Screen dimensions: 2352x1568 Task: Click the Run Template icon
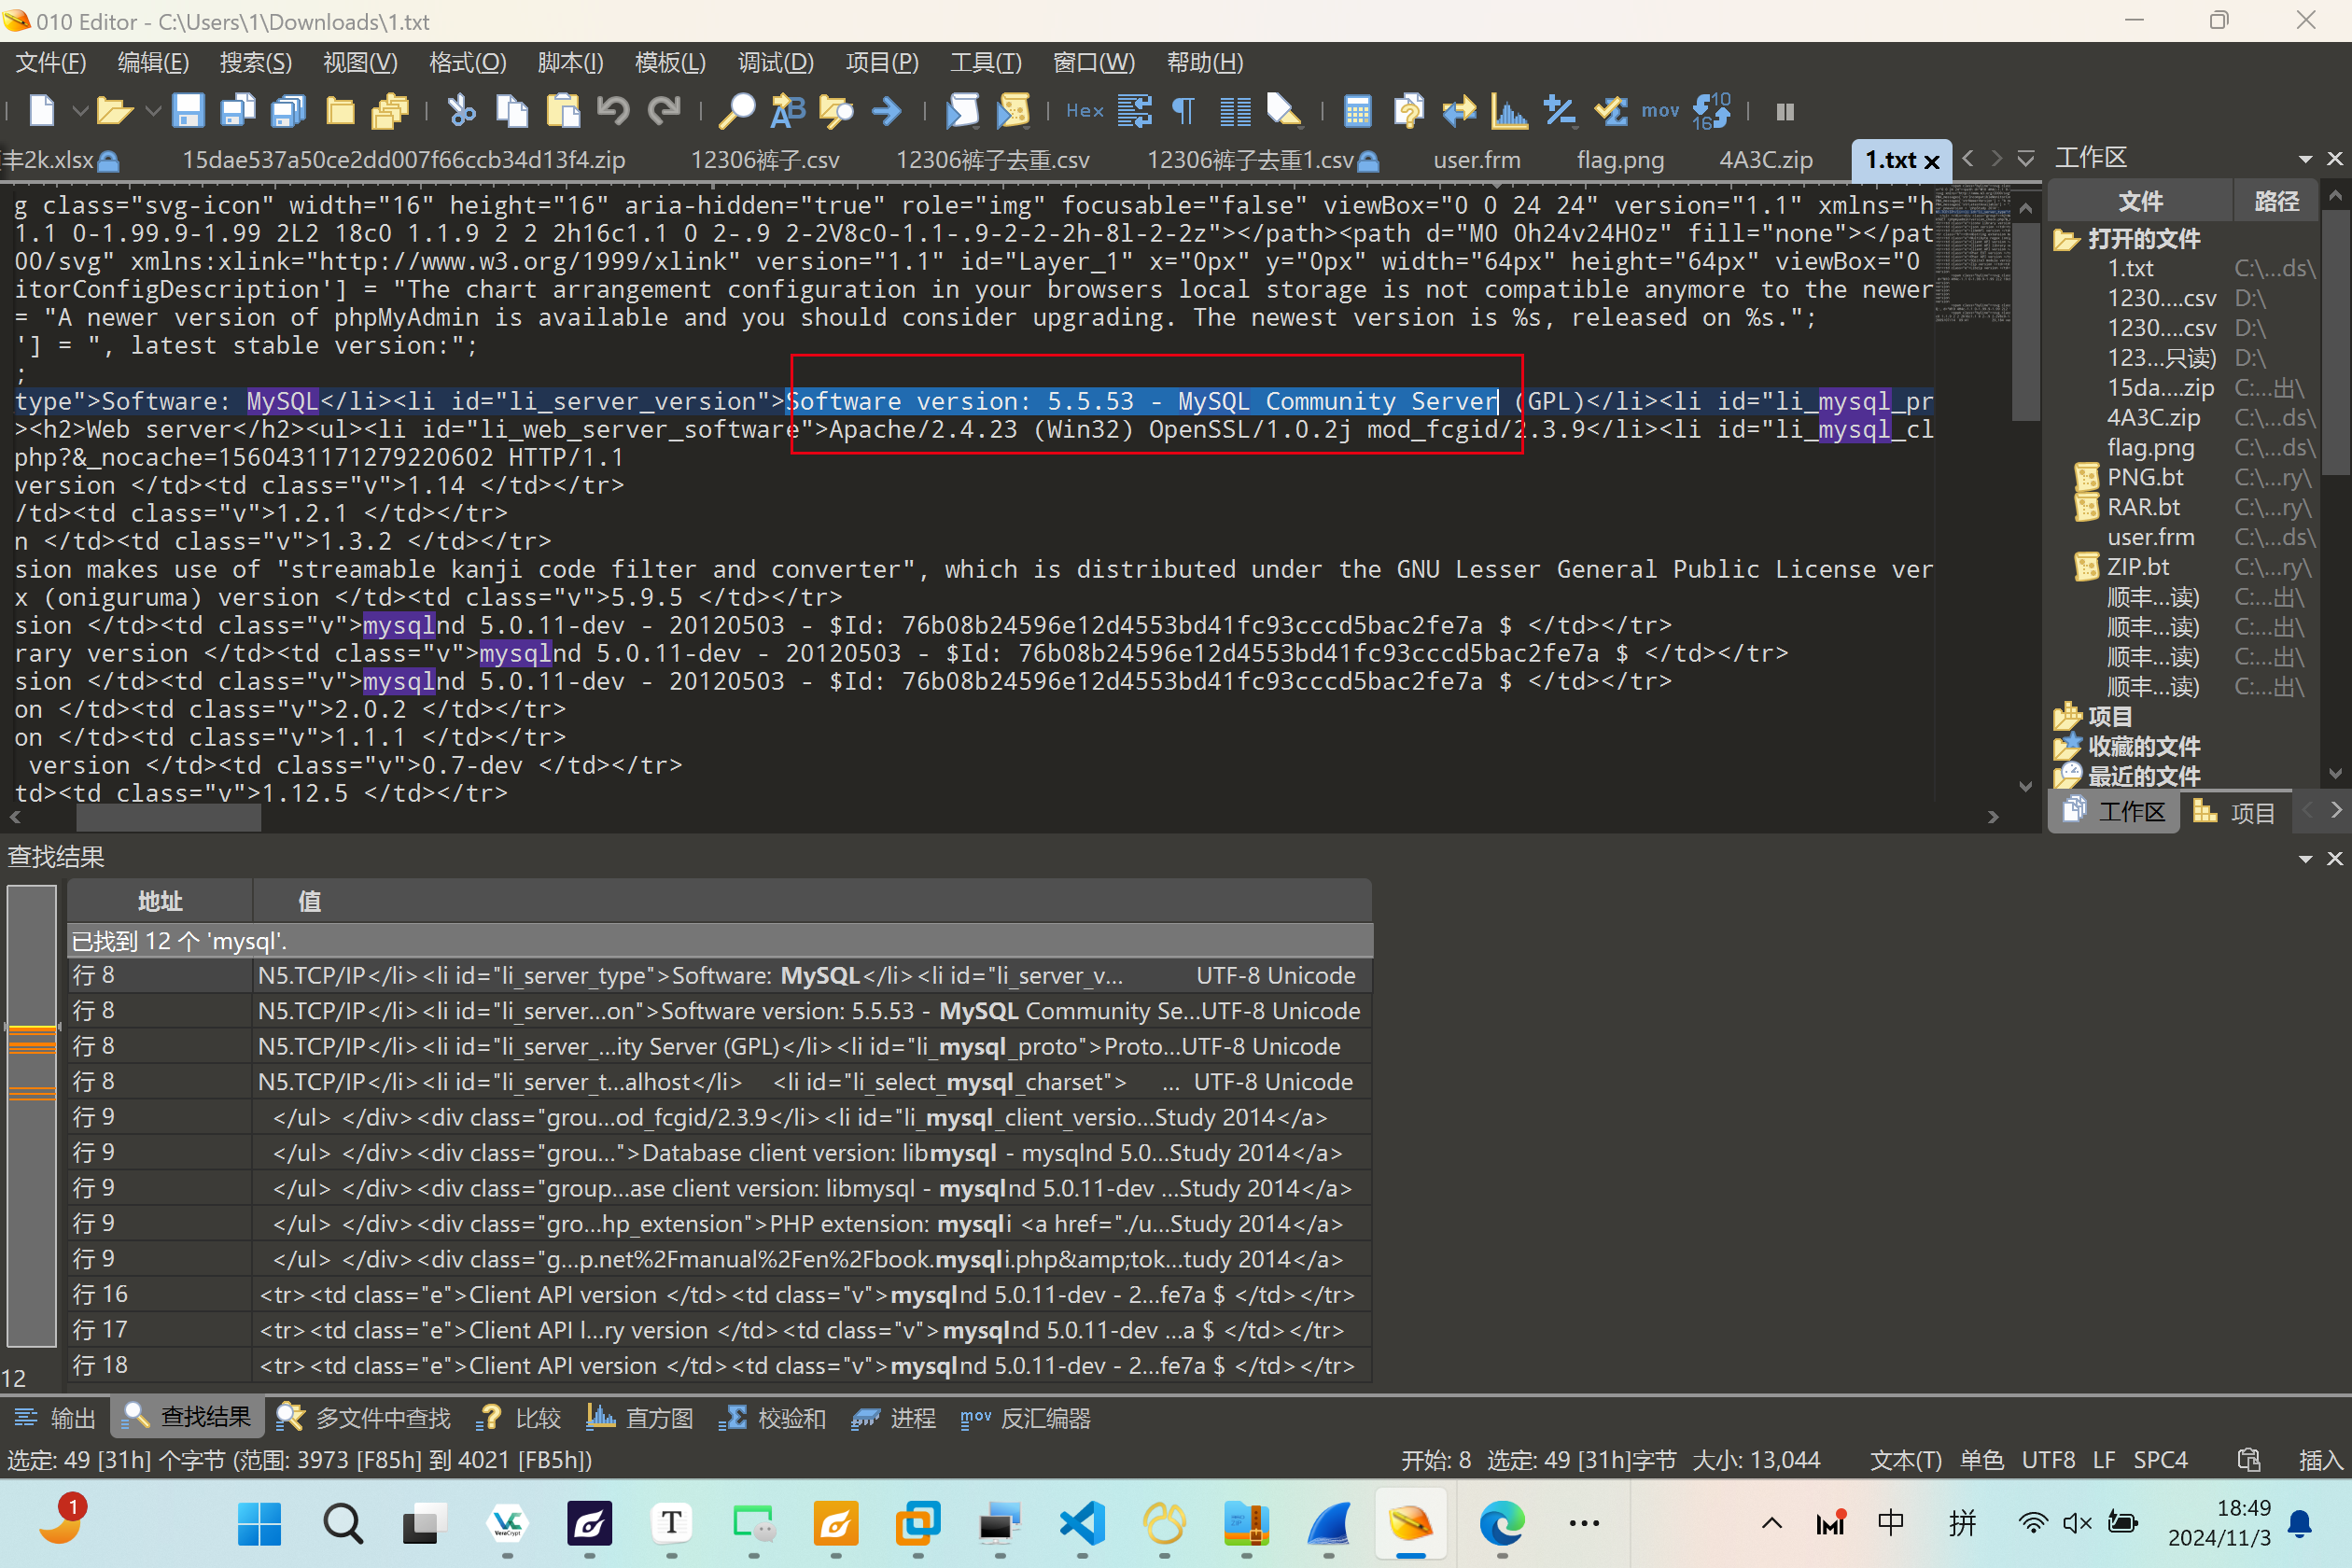[1013, 111]
